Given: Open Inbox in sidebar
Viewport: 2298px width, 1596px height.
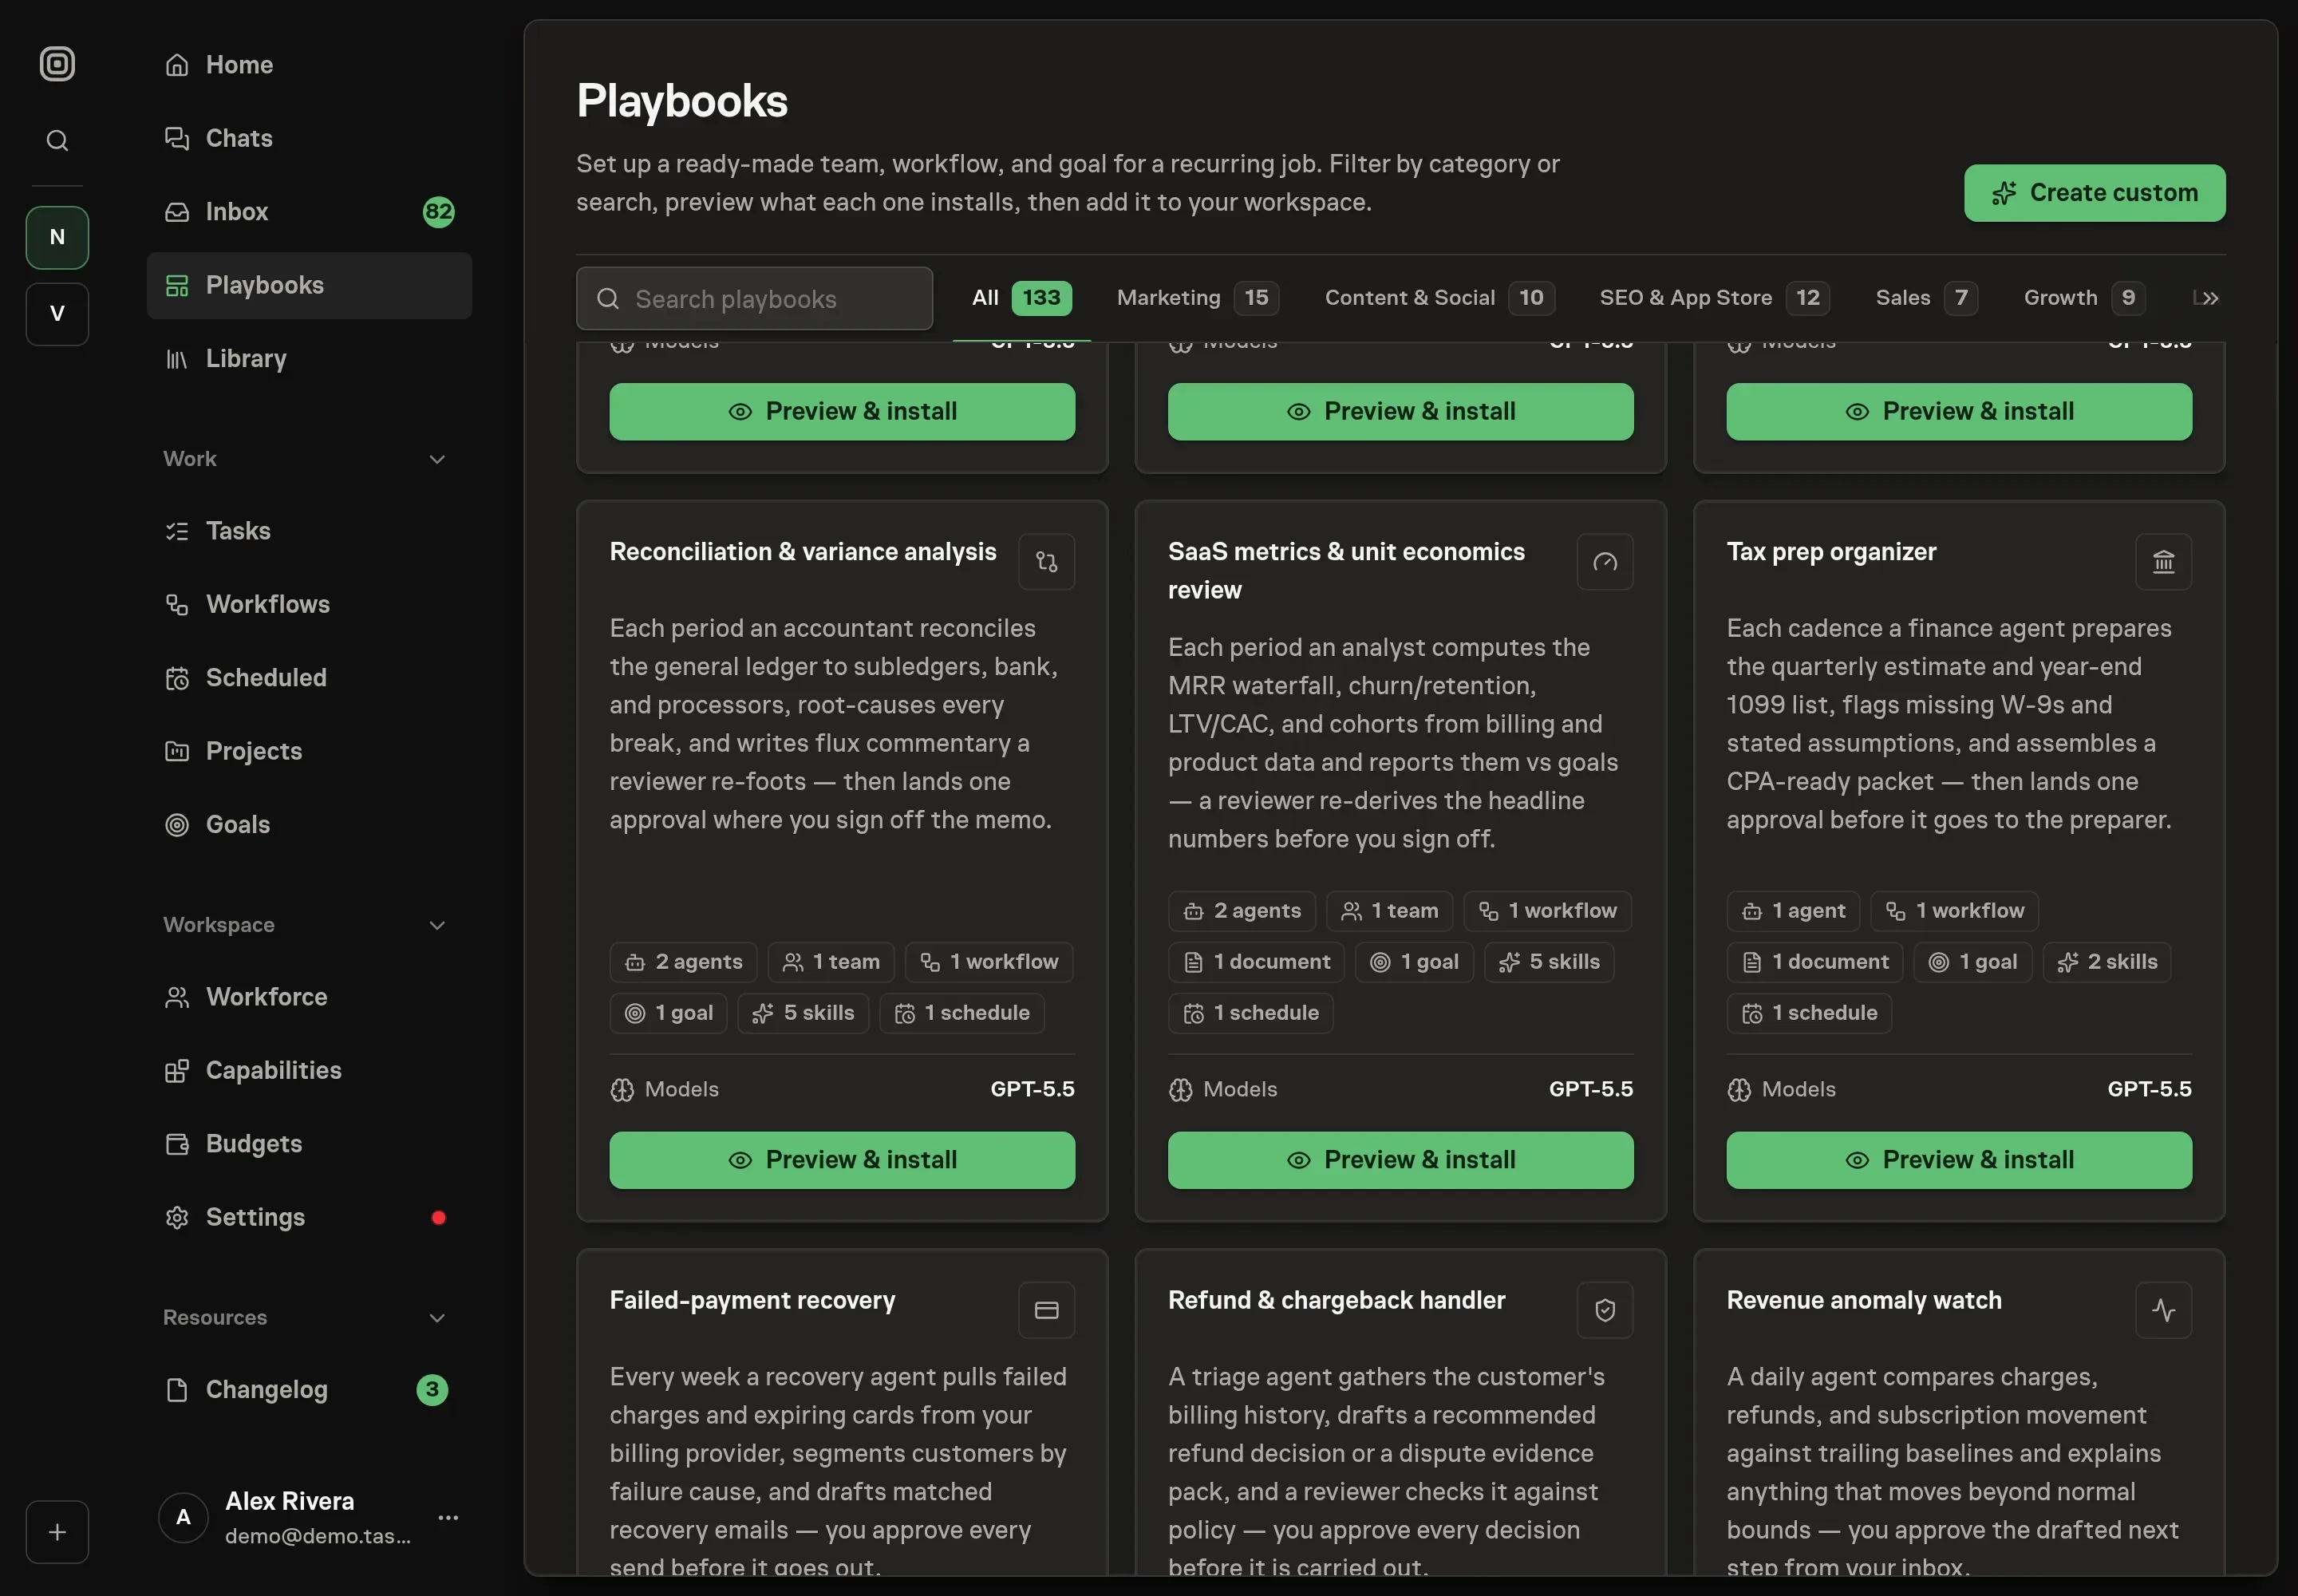Looking at the screenshot, I should coord(309,212).
